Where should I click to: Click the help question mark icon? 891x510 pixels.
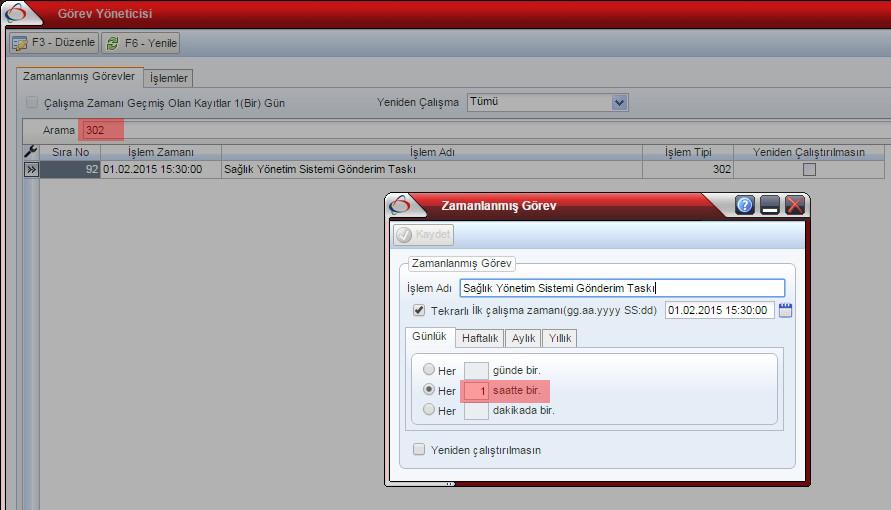pos(744,205)
